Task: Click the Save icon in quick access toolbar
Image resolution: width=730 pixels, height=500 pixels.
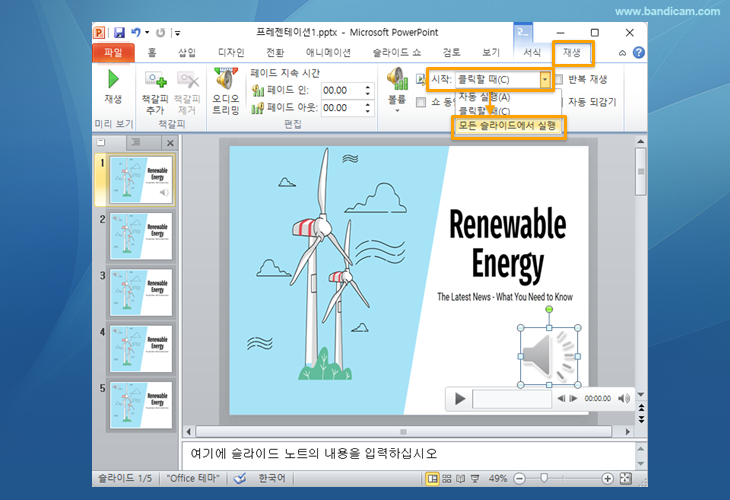Action: click(x=119, y=33)
